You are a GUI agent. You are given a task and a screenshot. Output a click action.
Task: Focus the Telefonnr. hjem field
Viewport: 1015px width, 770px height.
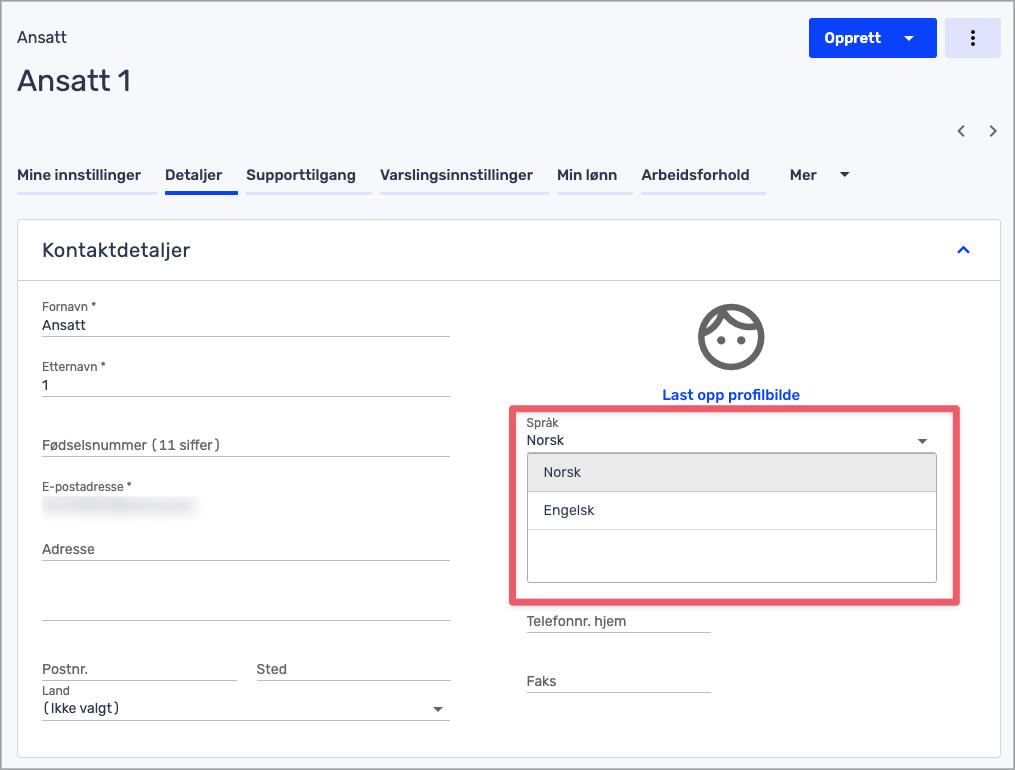pyautogui.click(x=618, y=622)
